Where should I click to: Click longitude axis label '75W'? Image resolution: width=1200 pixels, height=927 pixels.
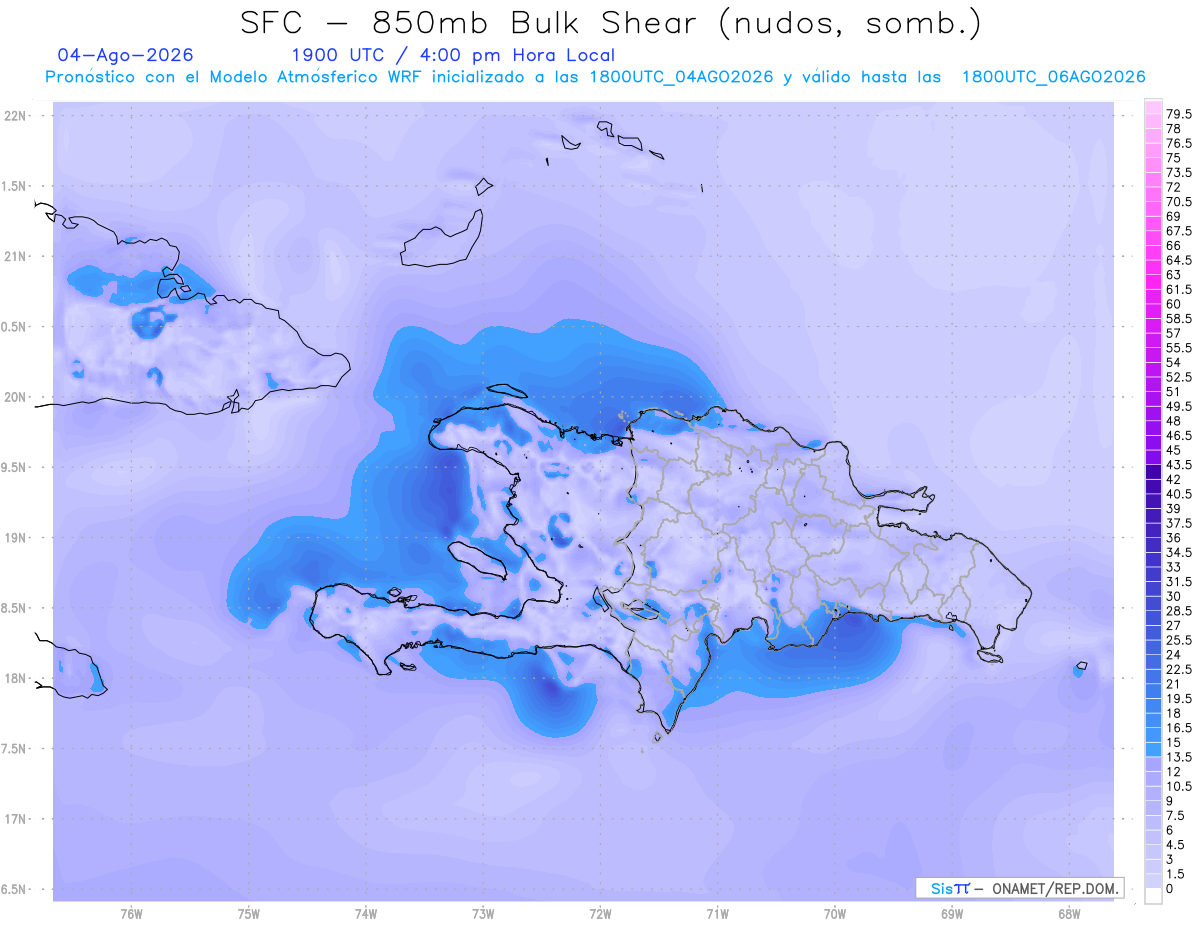point(249,914)
